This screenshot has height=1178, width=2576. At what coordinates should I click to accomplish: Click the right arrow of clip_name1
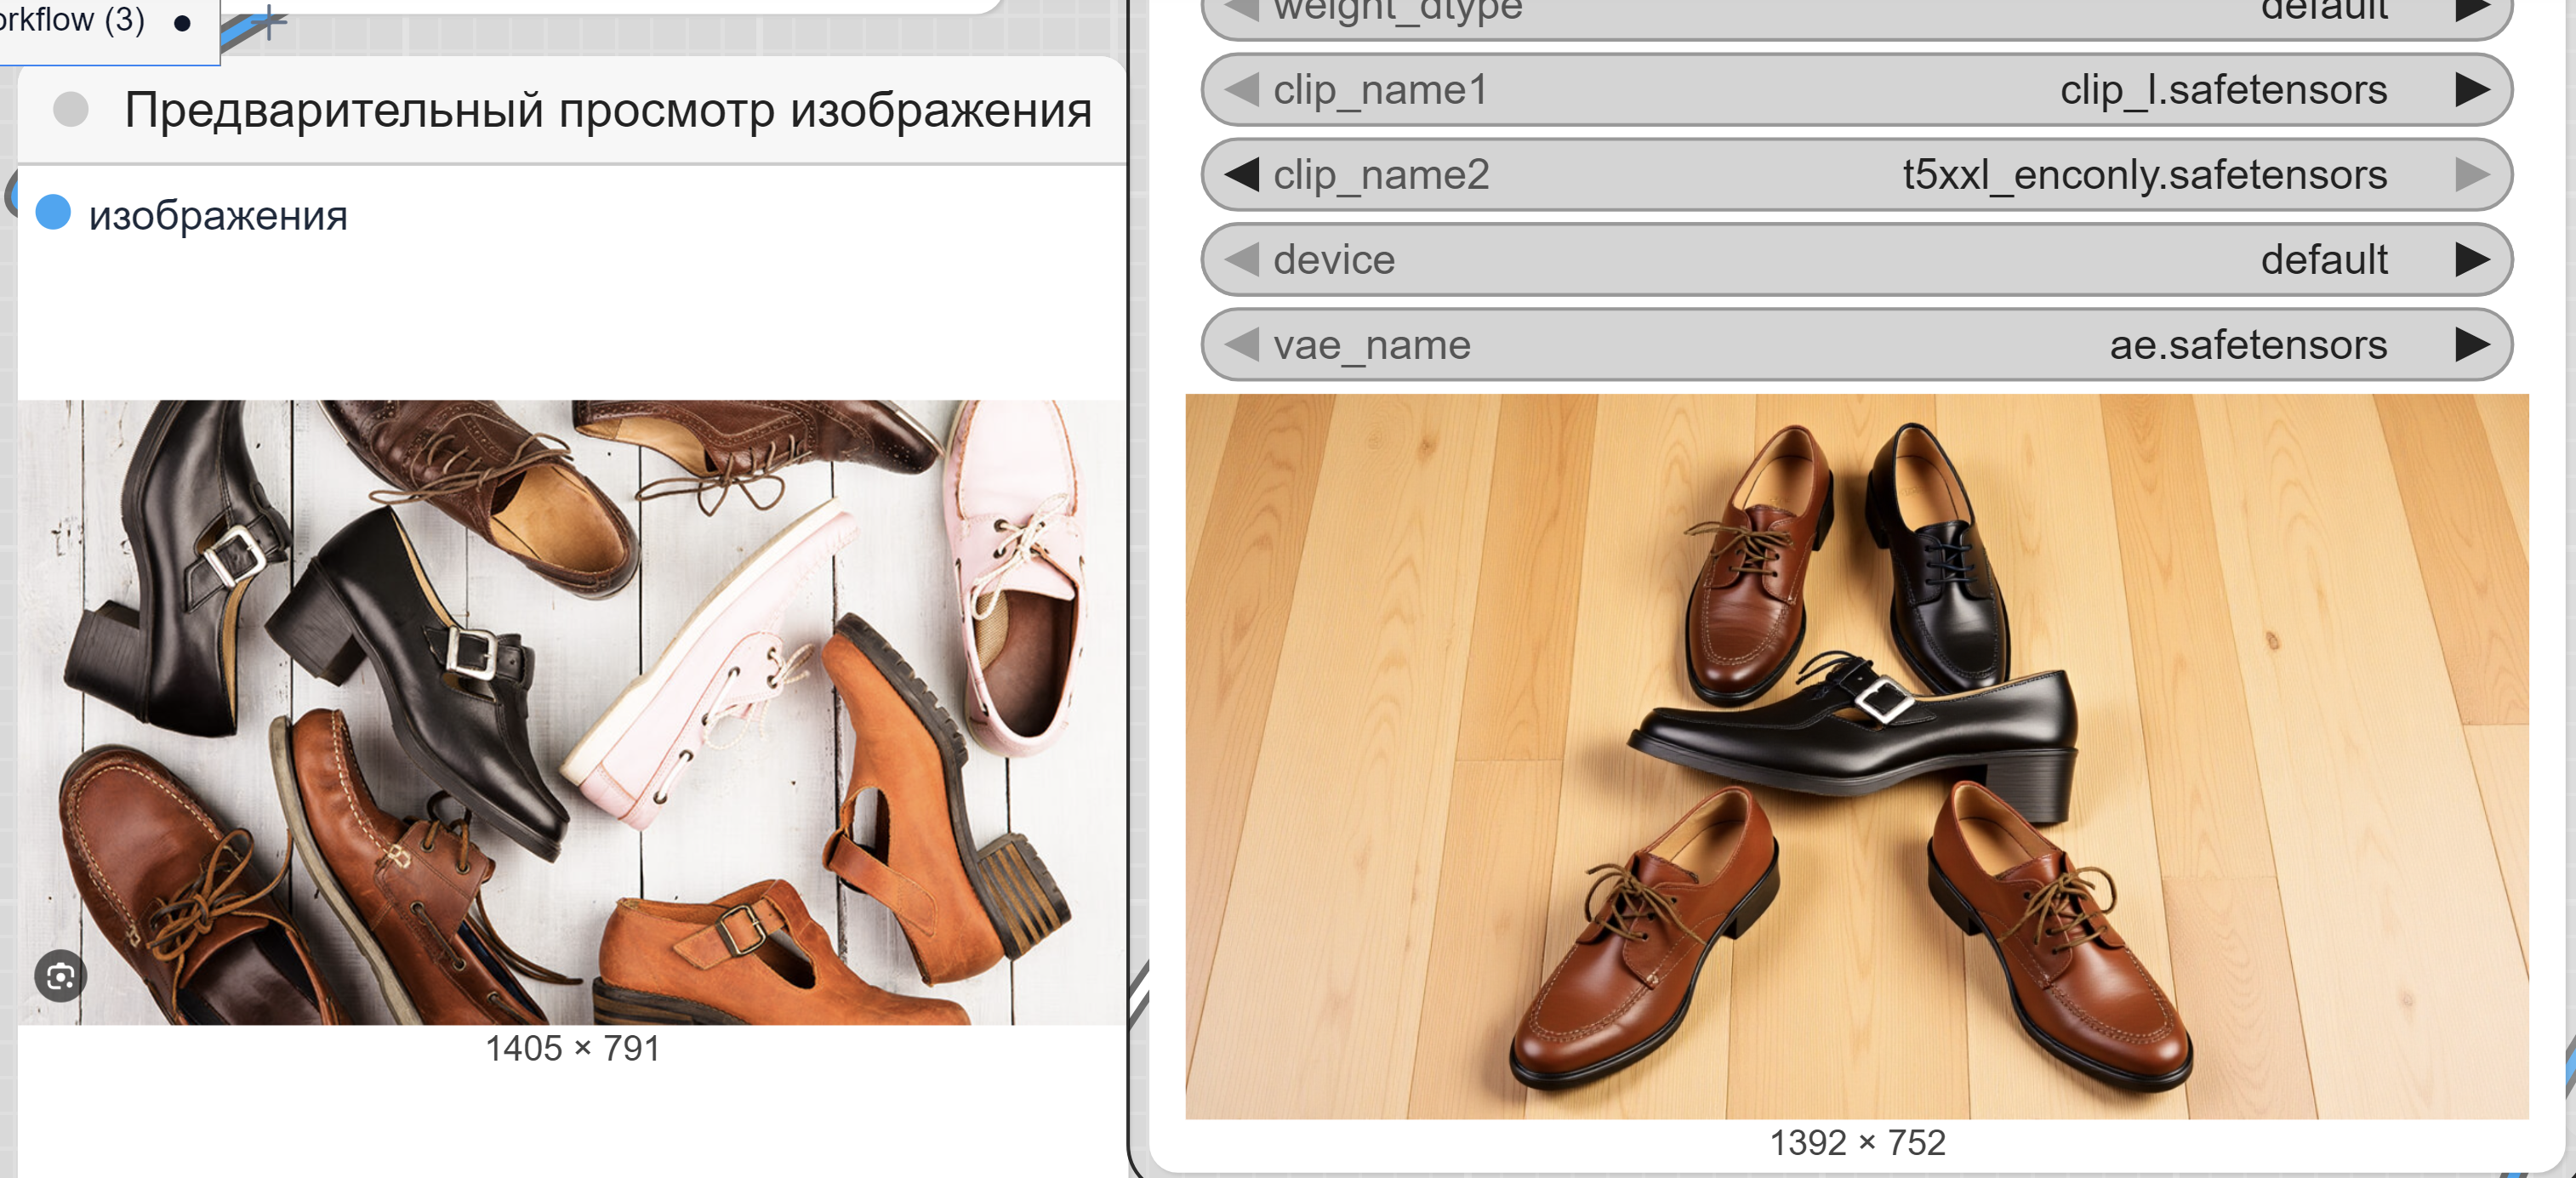point(2471,90)
